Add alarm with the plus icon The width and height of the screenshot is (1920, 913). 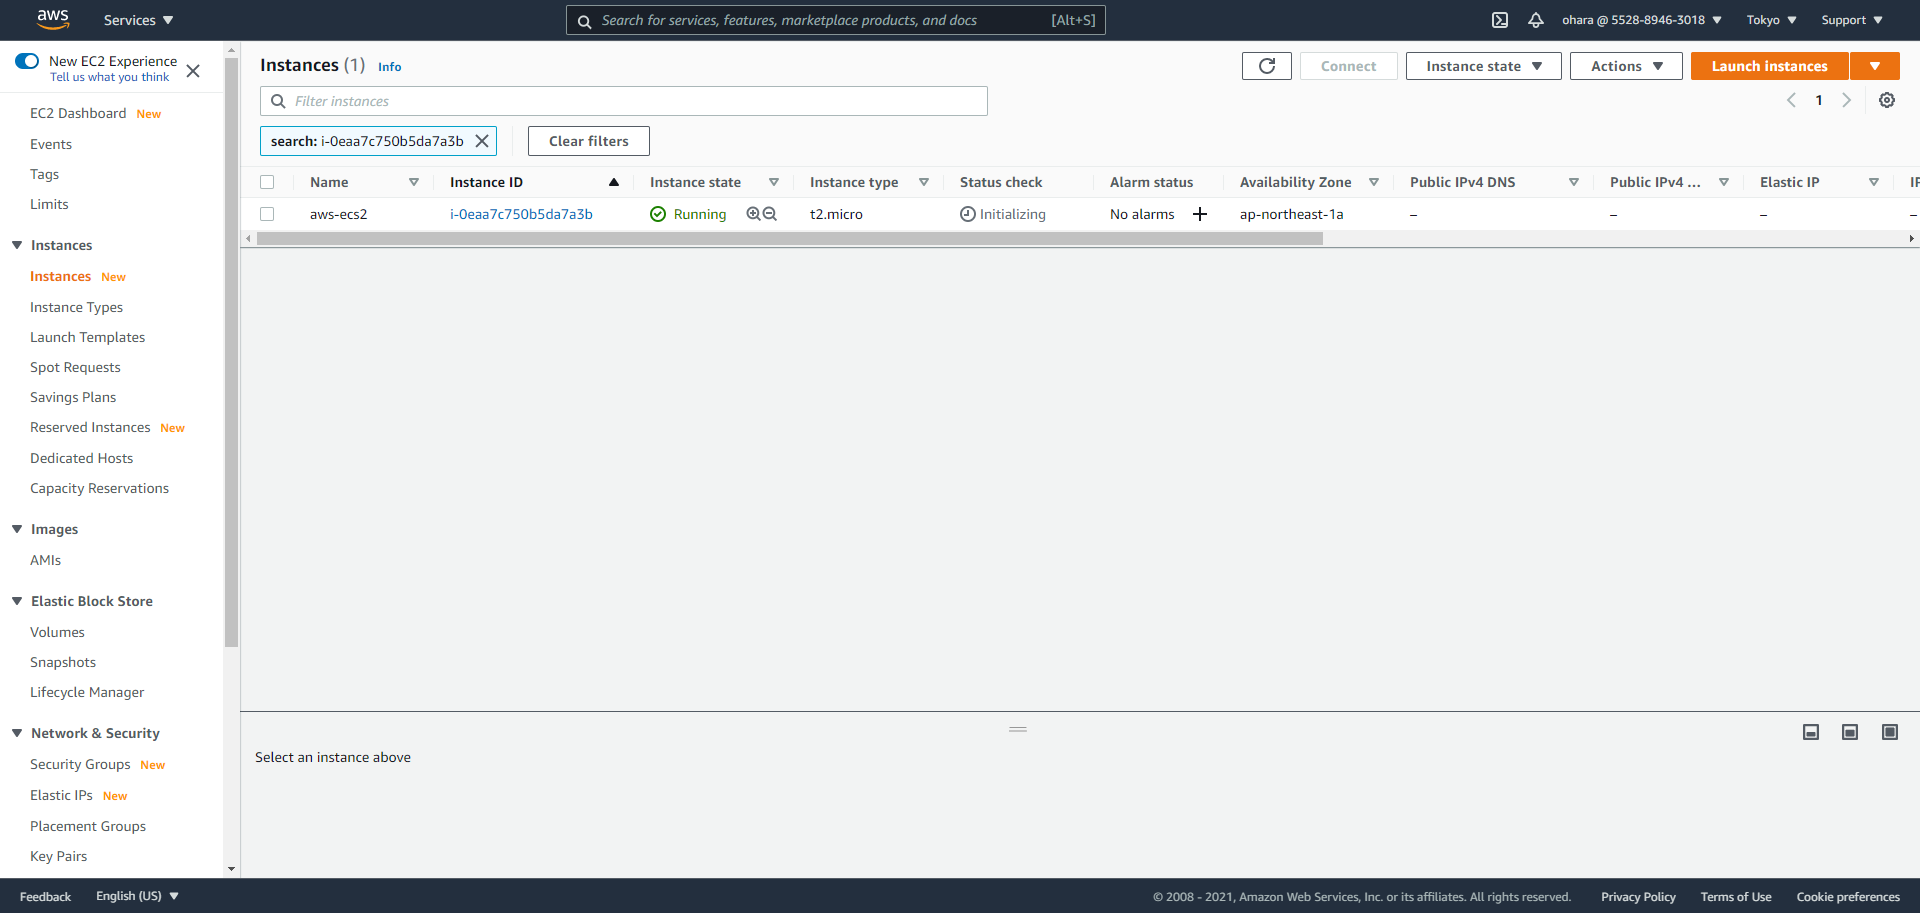(x=1200, y=214)
